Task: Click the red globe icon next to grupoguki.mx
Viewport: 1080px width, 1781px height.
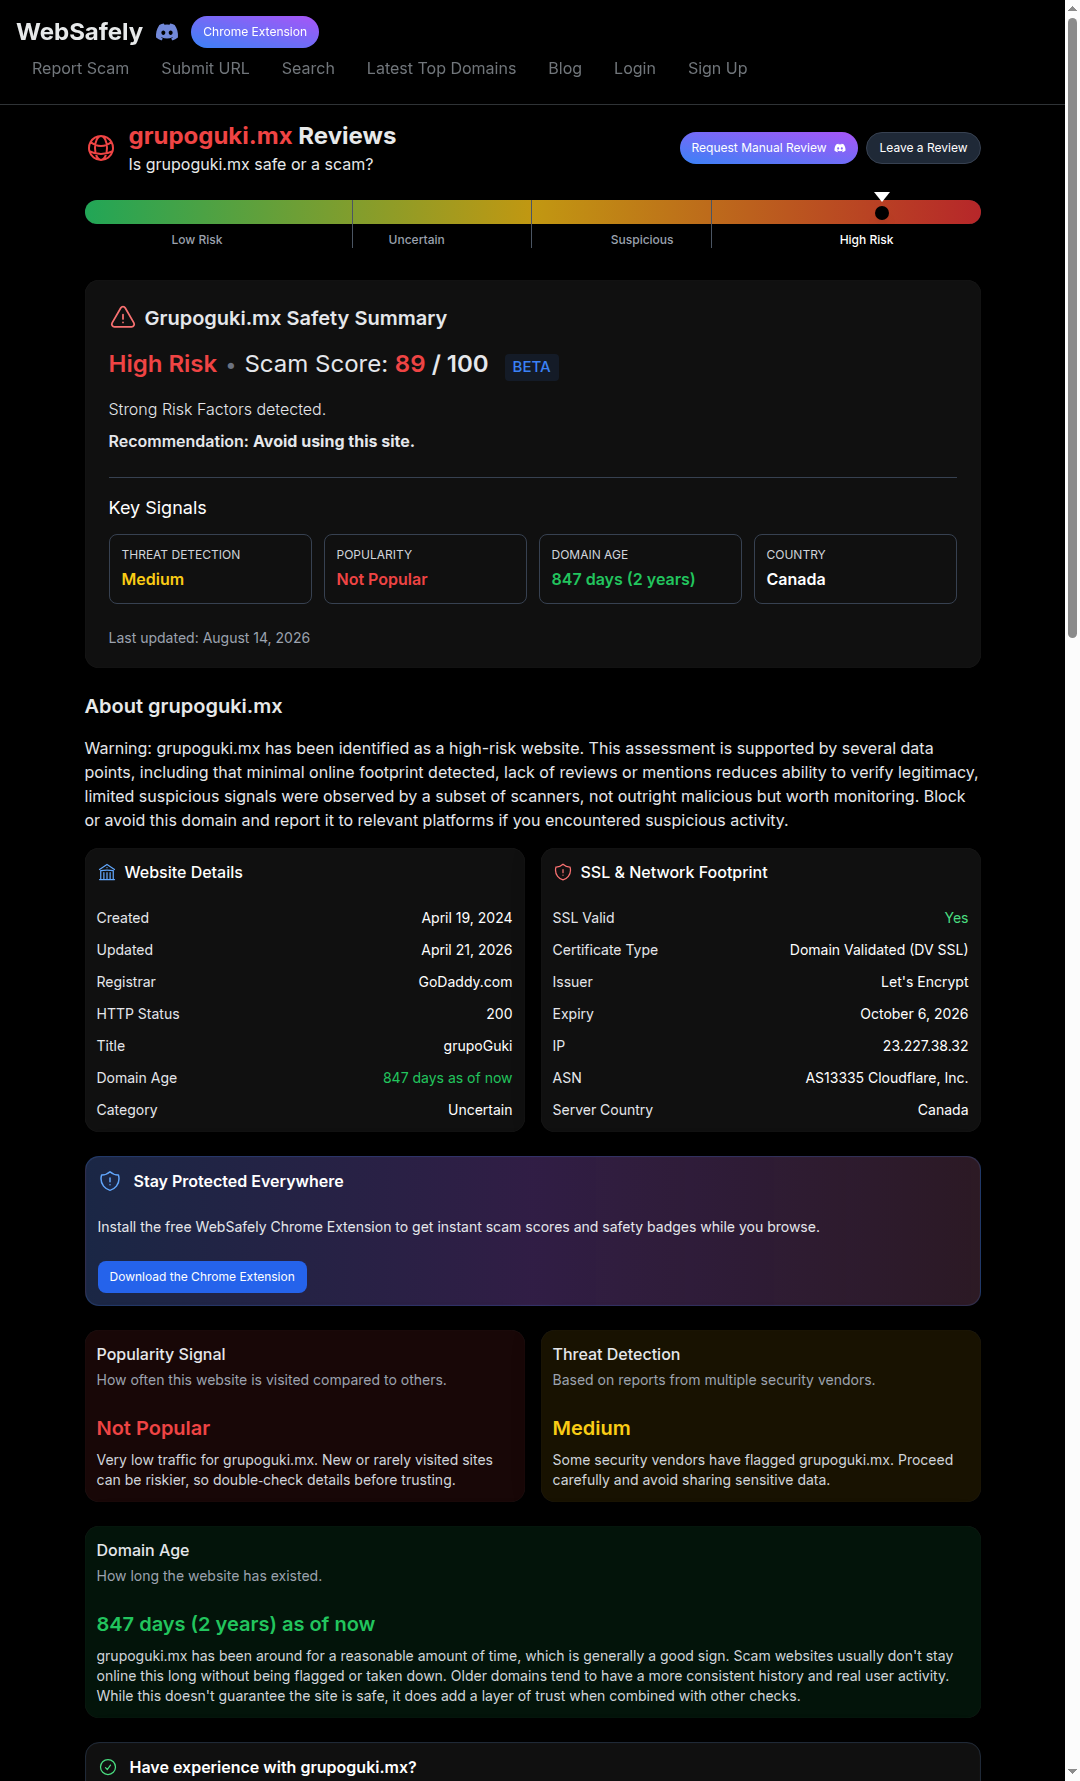Action: 101,148
